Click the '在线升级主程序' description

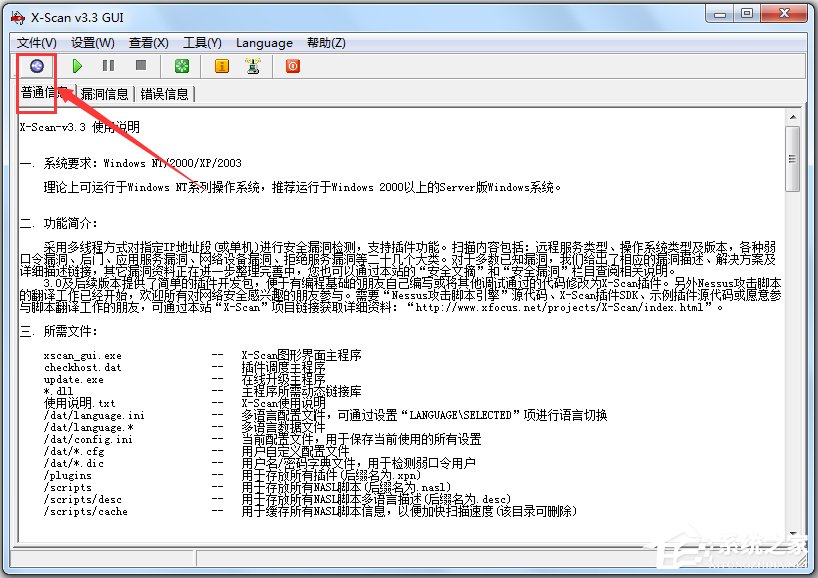pyautogui.click(x=283, y=380)
